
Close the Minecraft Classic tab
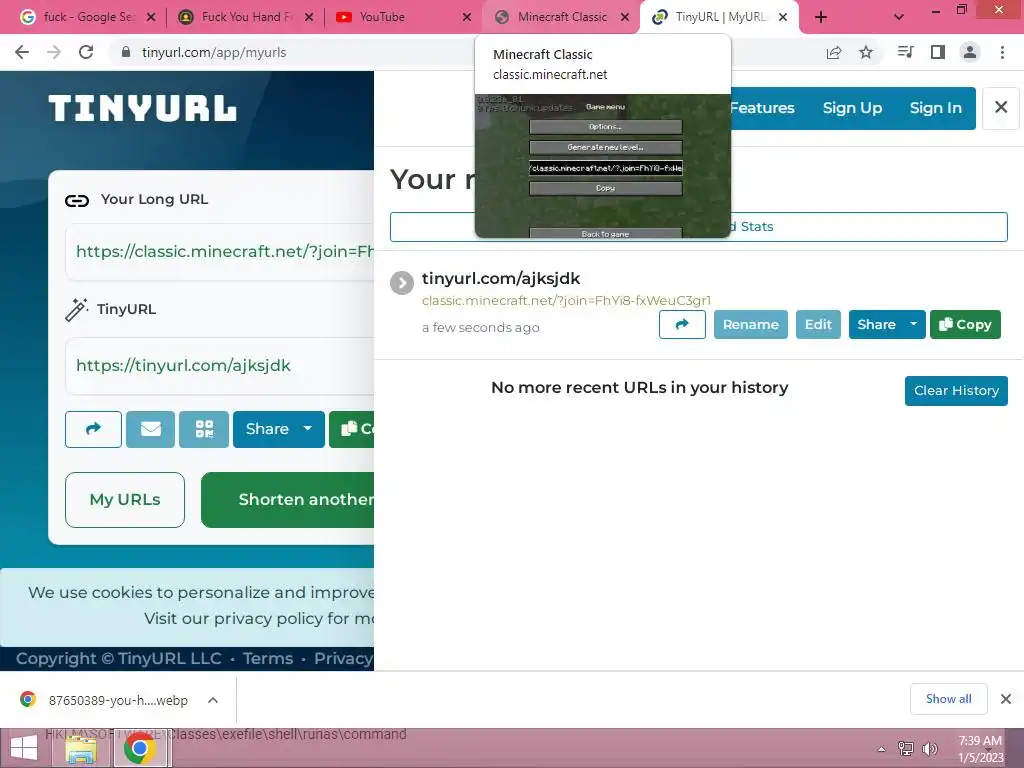coord(625,17)
